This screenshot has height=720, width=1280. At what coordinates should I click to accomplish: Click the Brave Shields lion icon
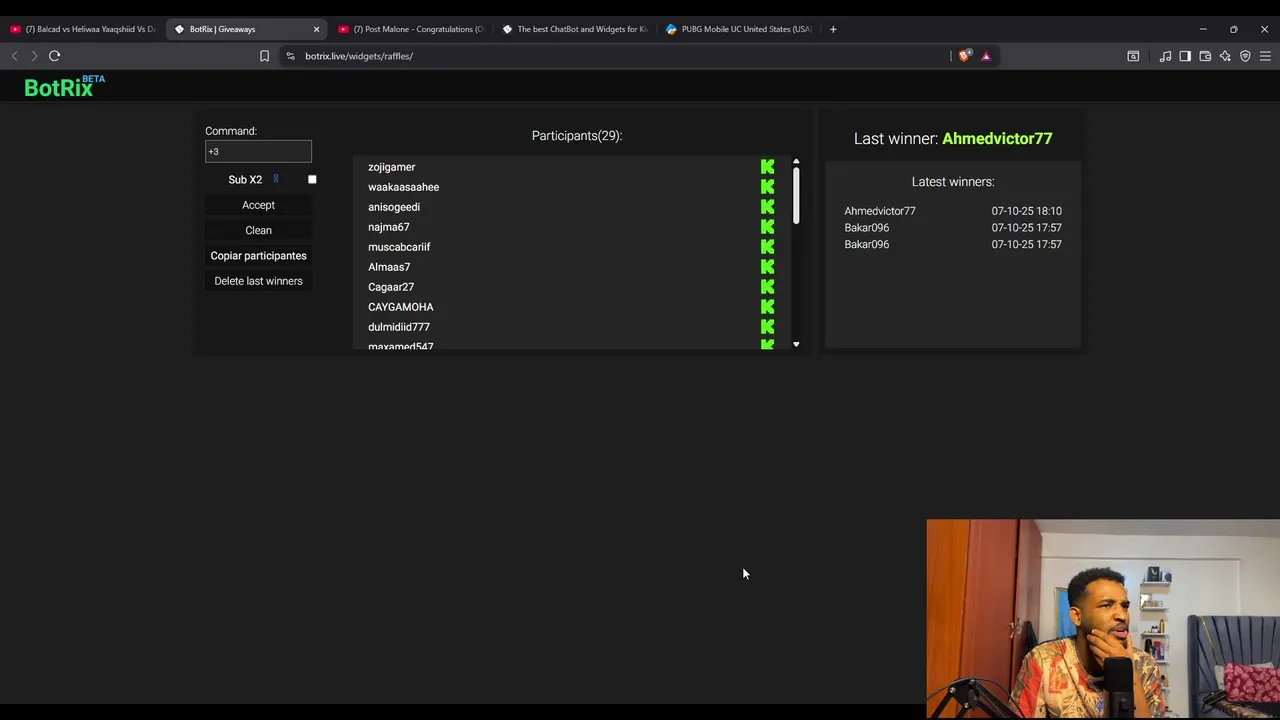tap(964, 56)
